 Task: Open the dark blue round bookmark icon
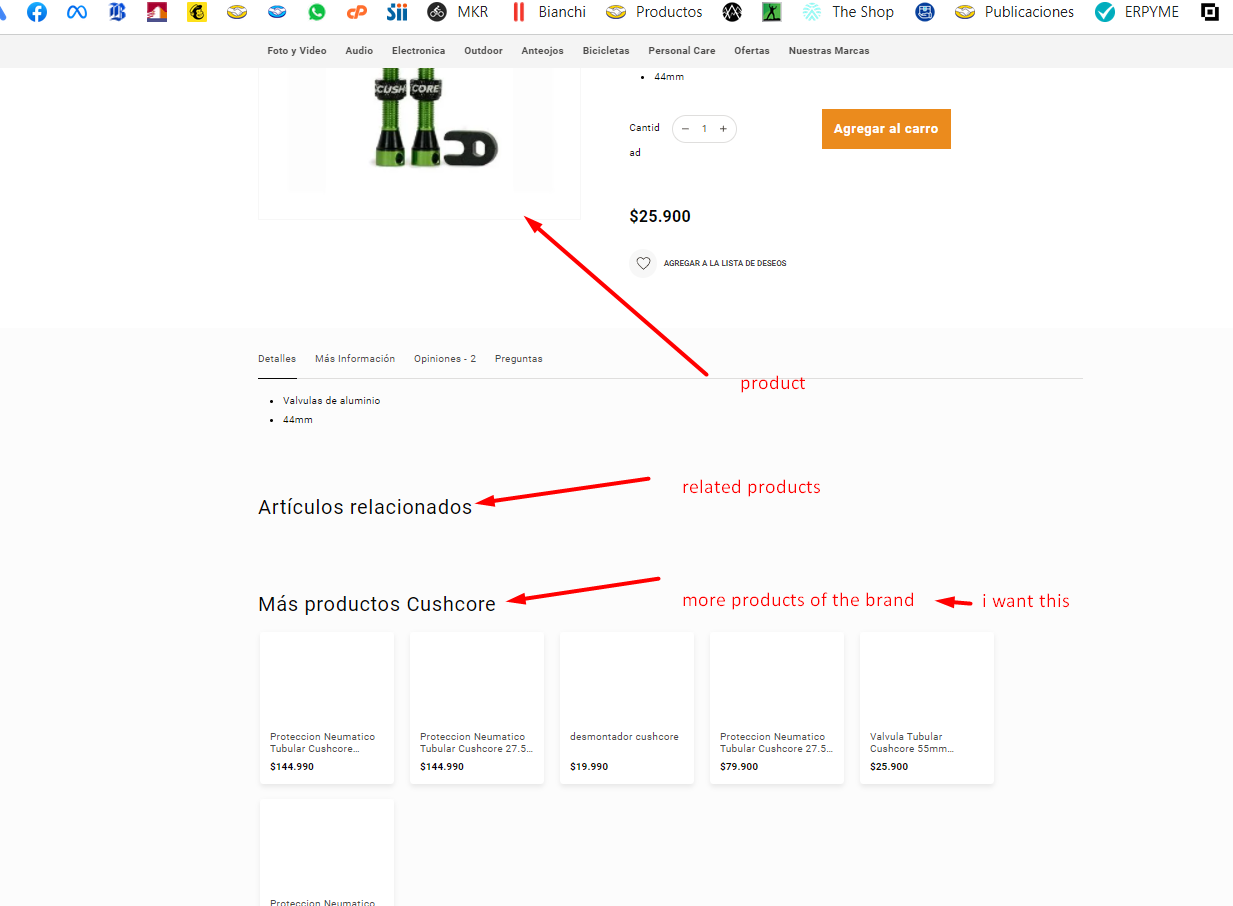(x=925, y=12)
